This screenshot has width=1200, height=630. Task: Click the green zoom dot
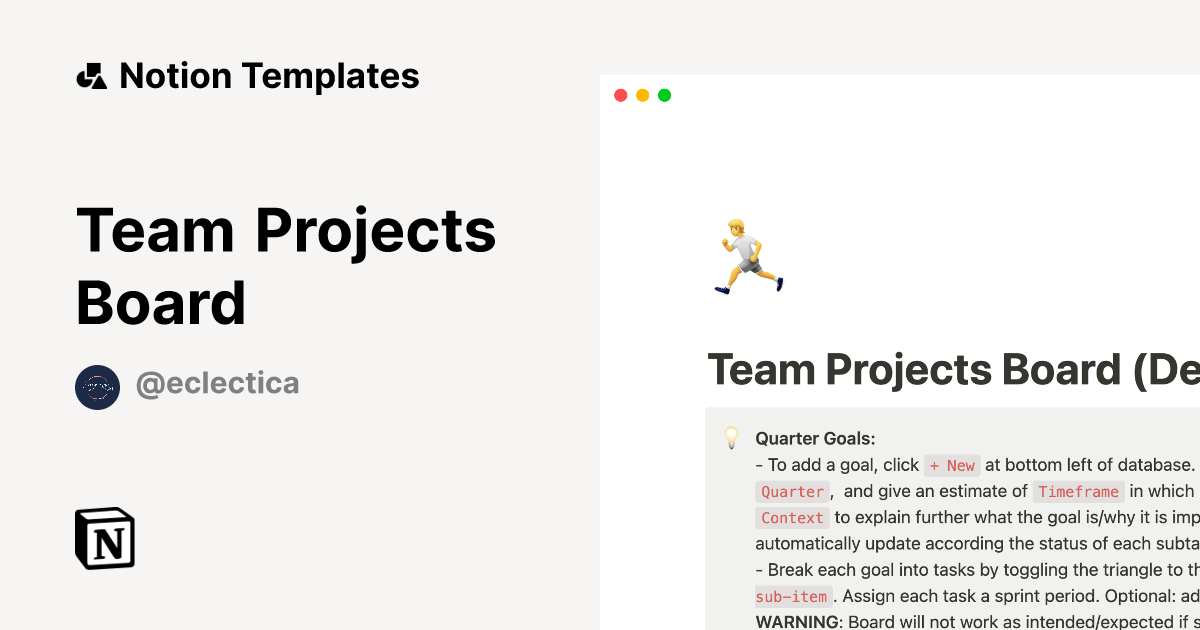tap(664, 95)
